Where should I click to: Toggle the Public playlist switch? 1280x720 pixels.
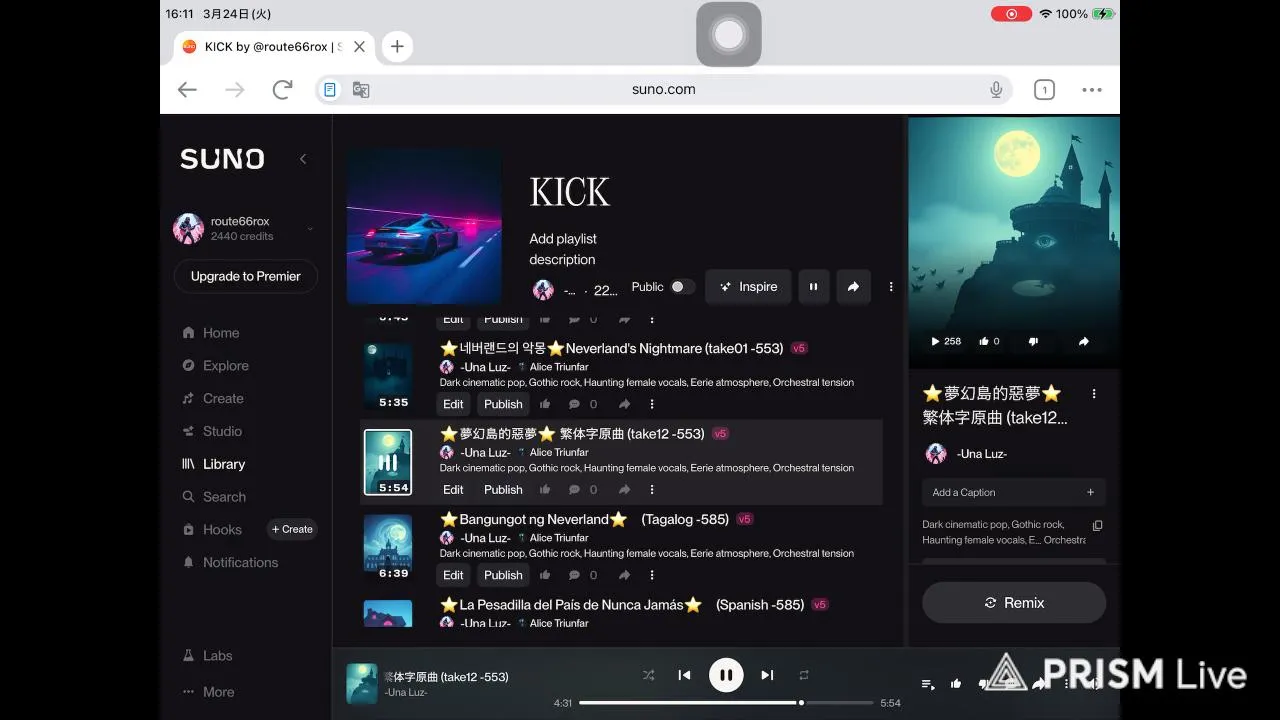682,287
